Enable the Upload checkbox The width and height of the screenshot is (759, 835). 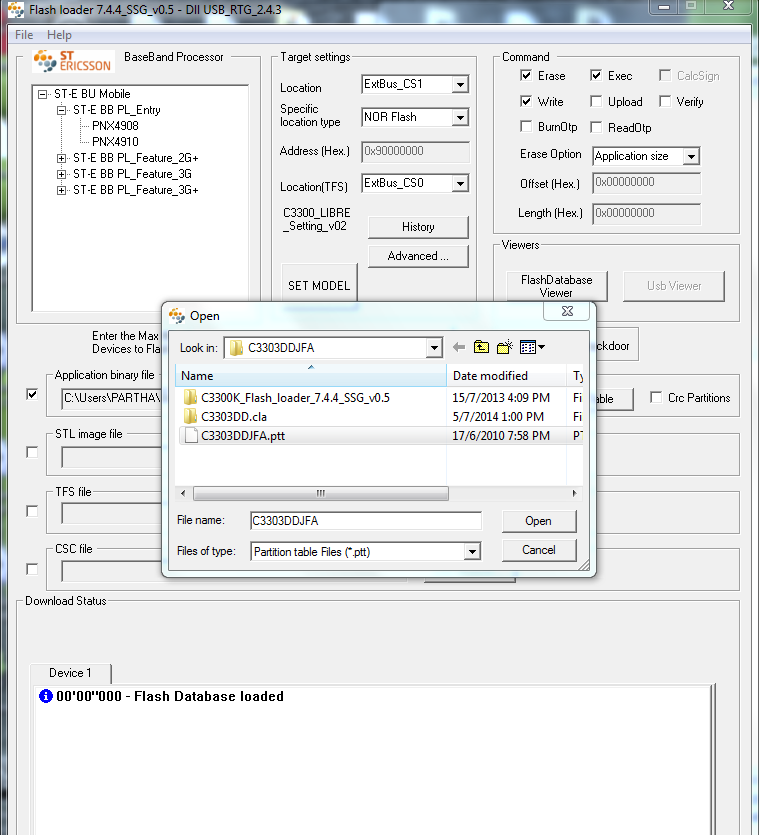tap(596, 101)
